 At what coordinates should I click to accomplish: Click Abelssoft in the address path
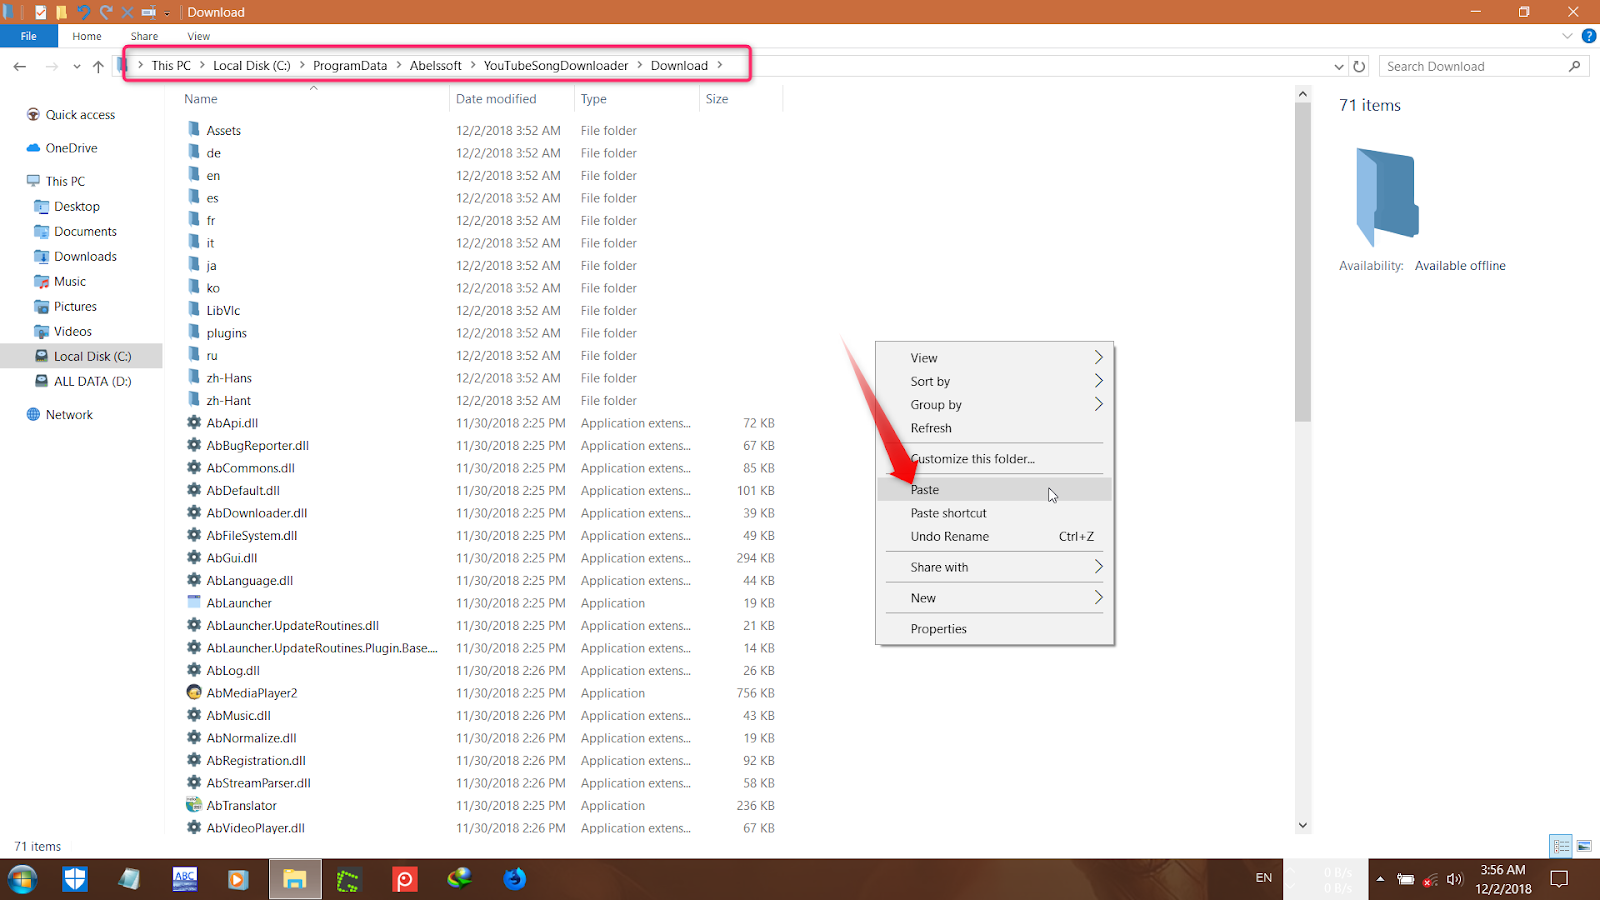(x=435, y=66)
